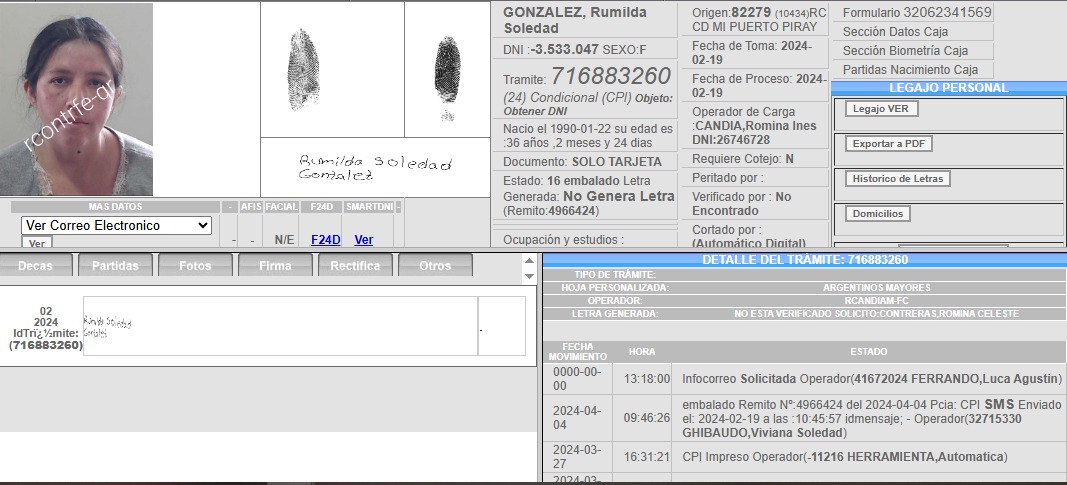Select Sección Datos Caja
This screenshot has height=485, width=1067.
point(895,32)
